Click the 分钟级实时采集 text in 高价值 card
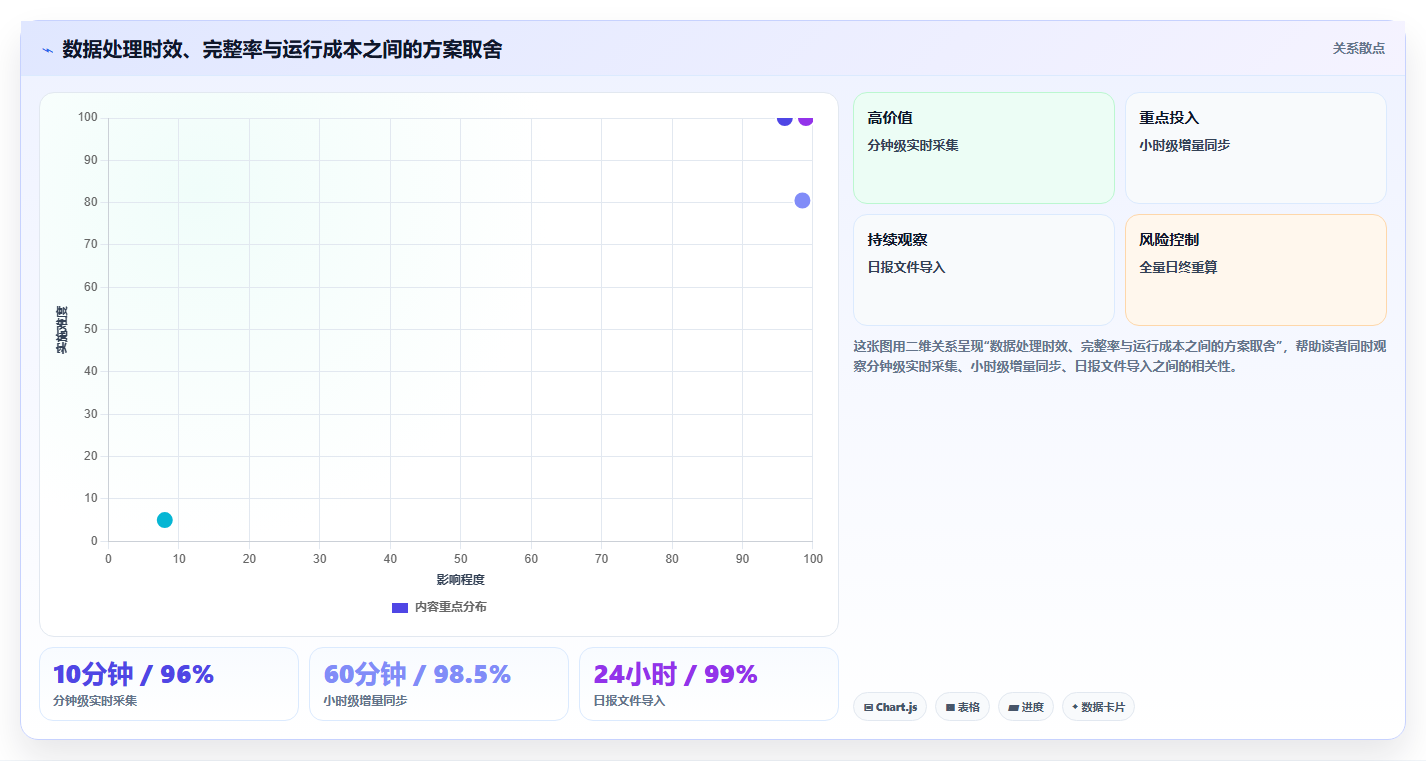This screenshot has height=761, width=1426. (x=913, y=145)
